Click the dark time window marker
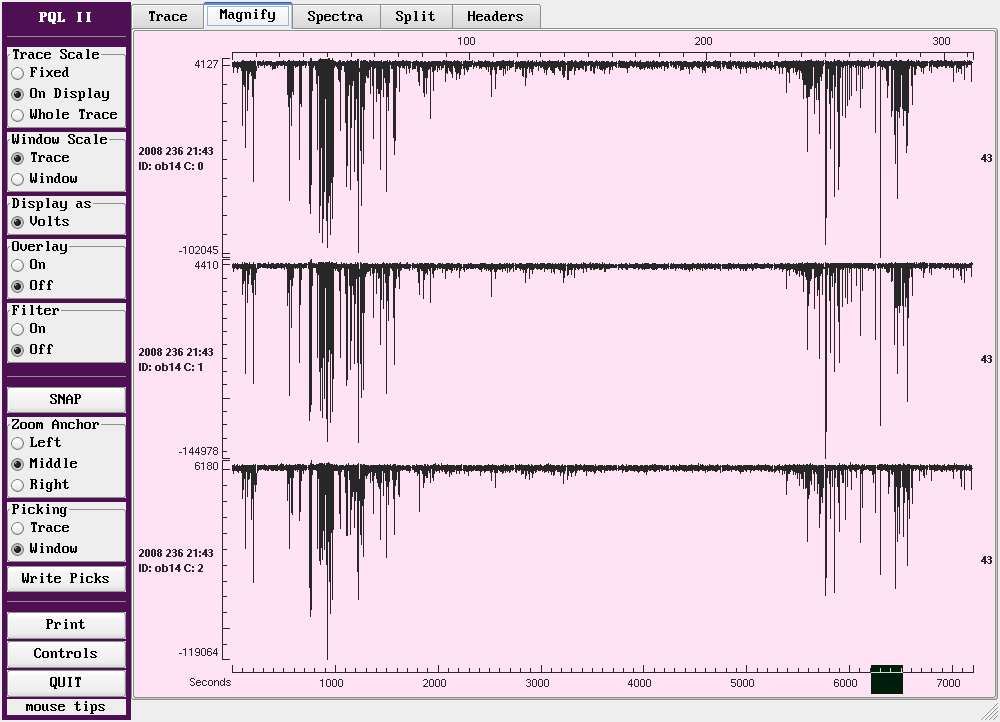The image size is (1000, 722). [887, 681]
